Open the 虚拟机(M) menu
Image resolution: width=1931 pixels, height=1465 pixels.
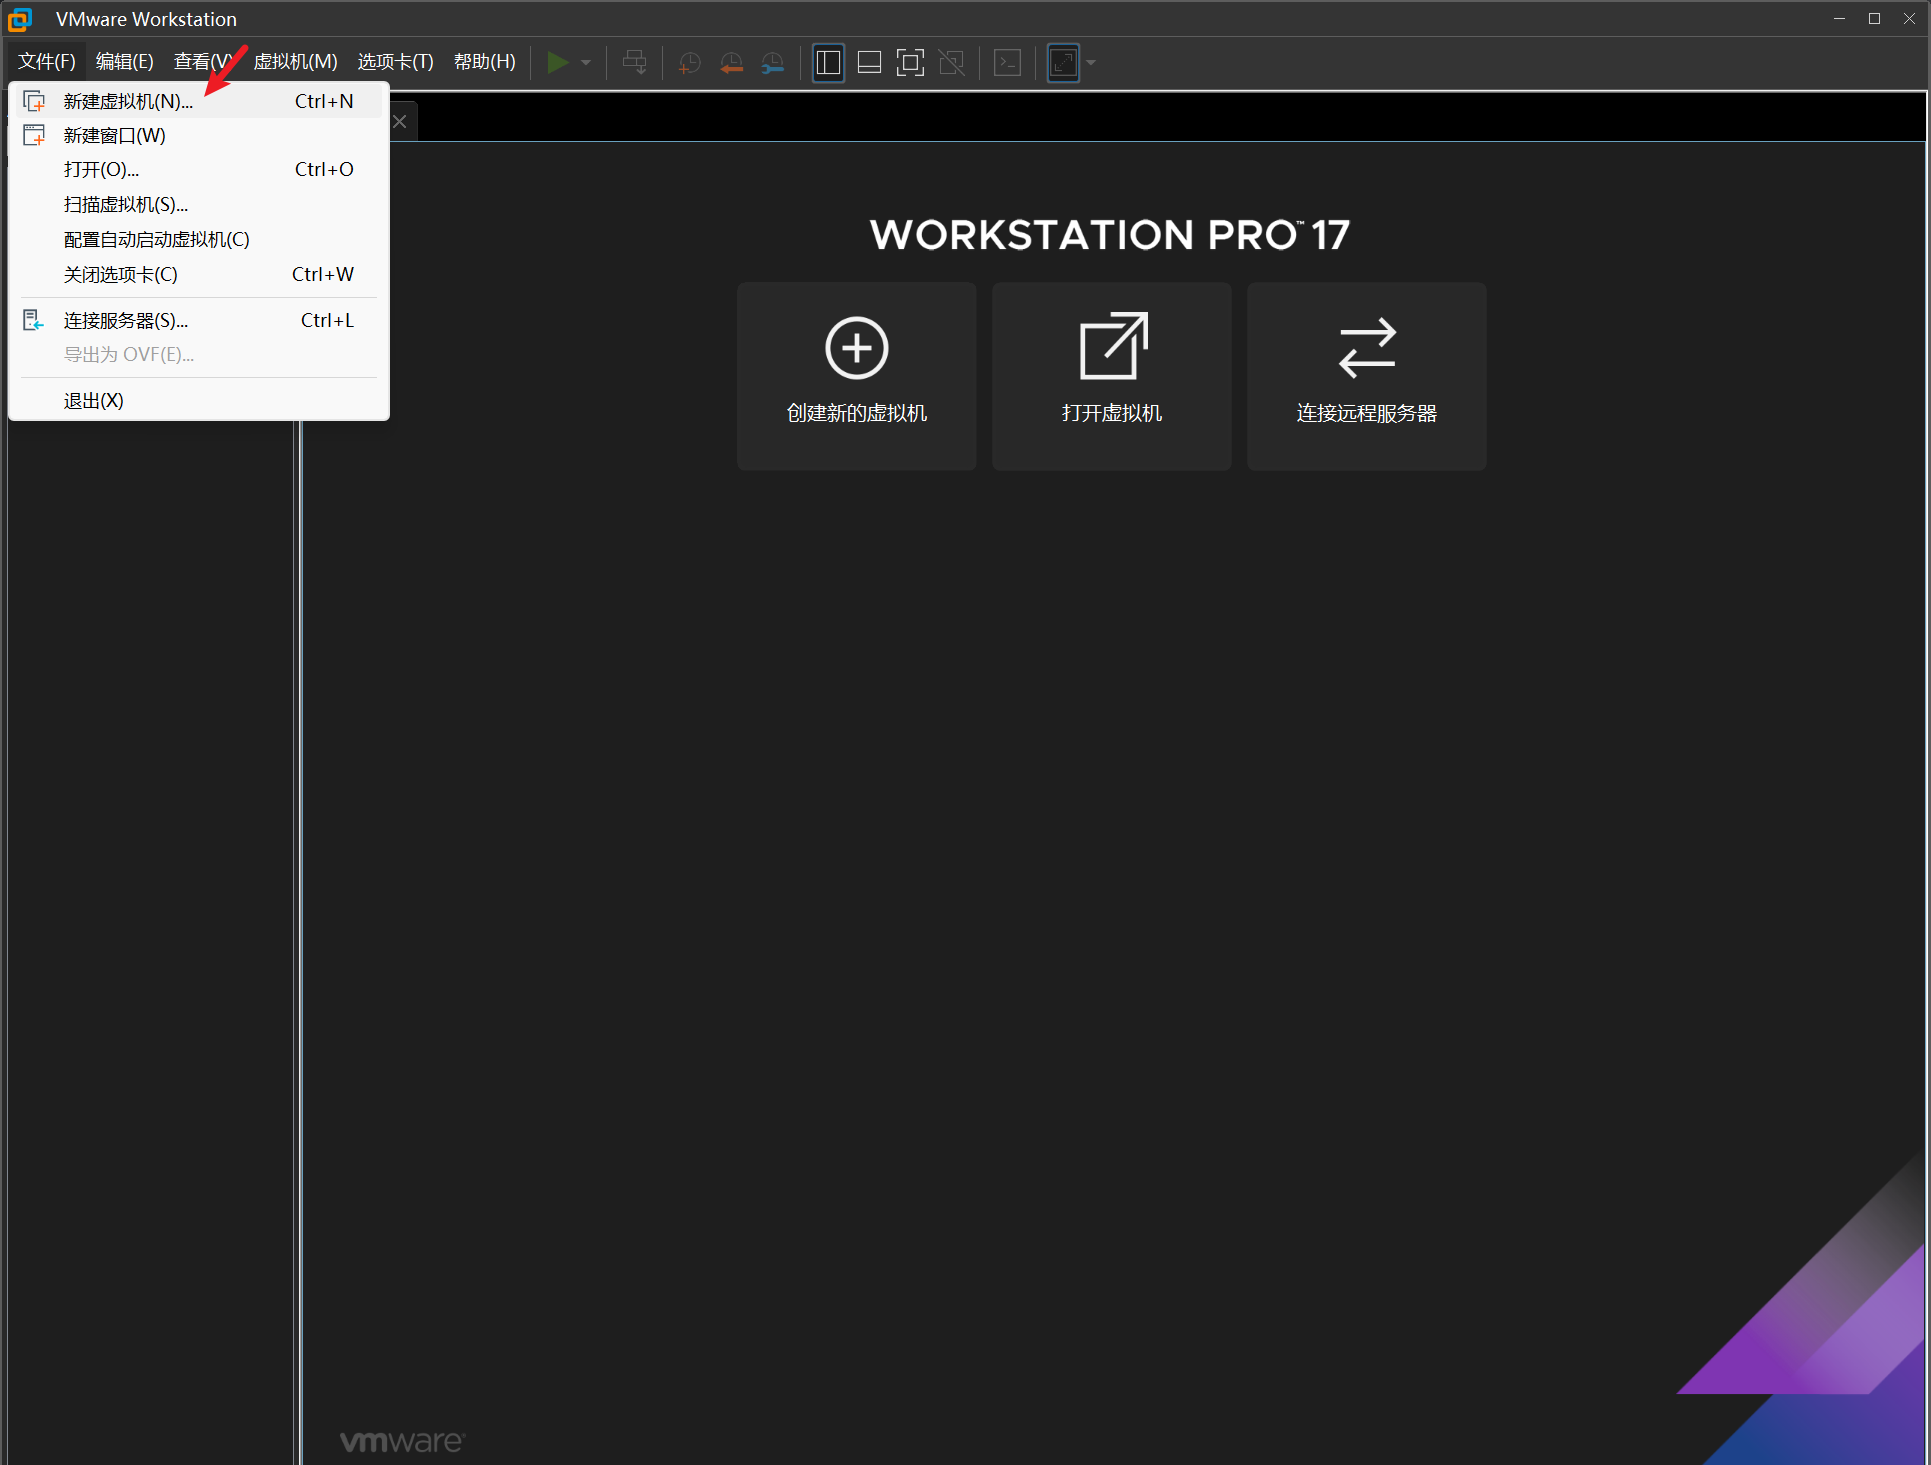296,62
